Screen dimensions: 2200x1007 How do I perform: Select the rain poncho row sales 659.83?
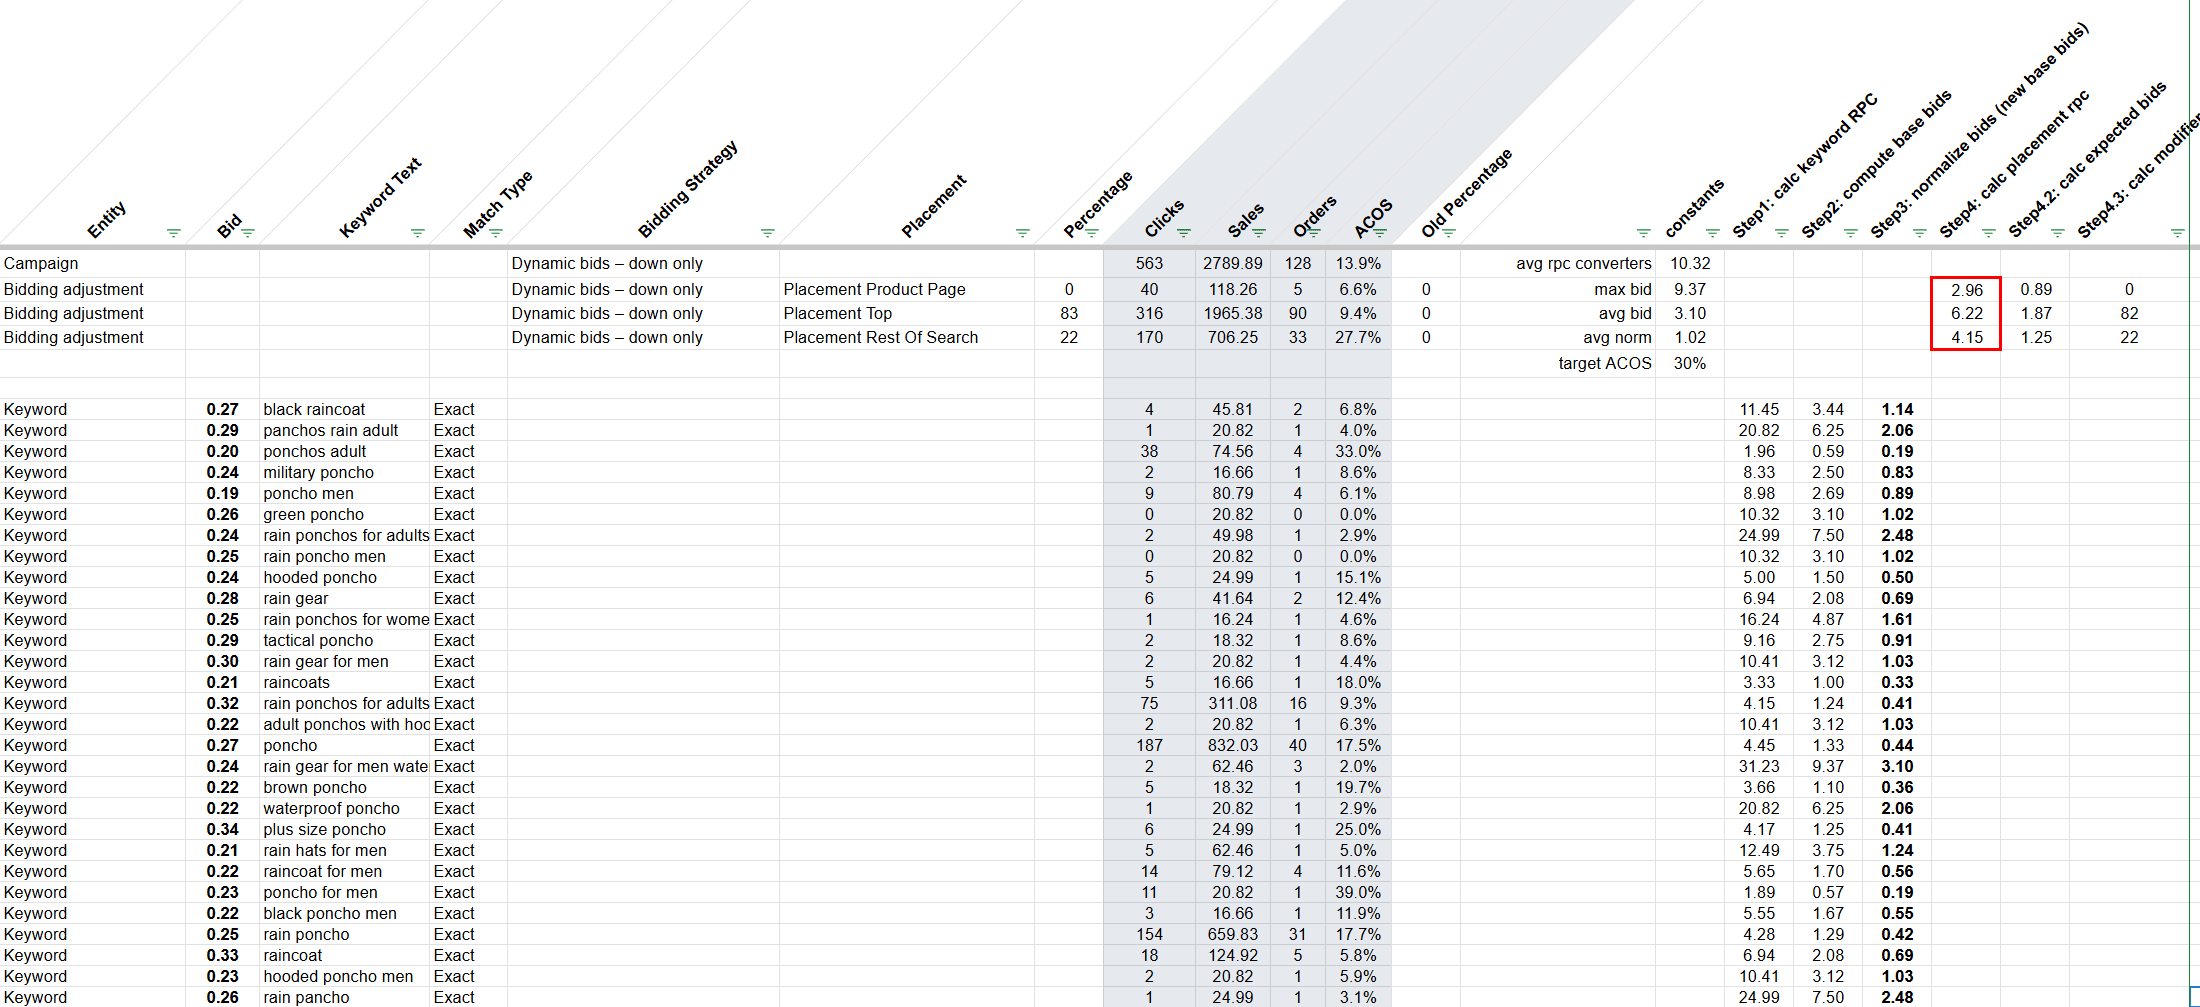(x=1233, y=934)
